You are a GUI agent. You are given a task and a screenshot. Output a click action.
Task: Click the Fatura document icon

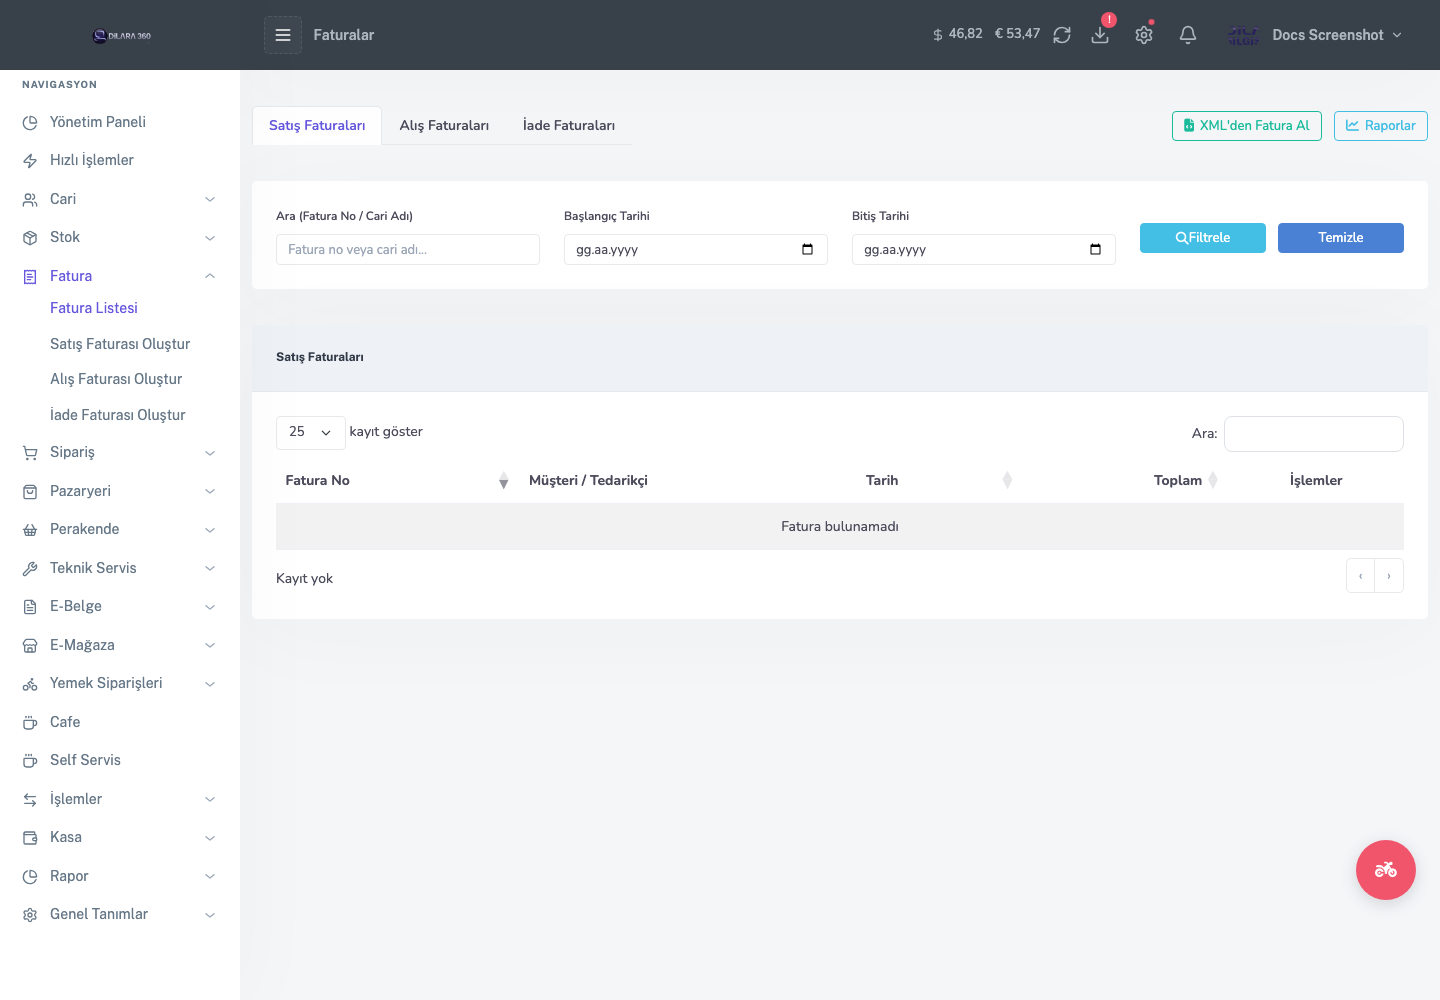pos(30,277)
